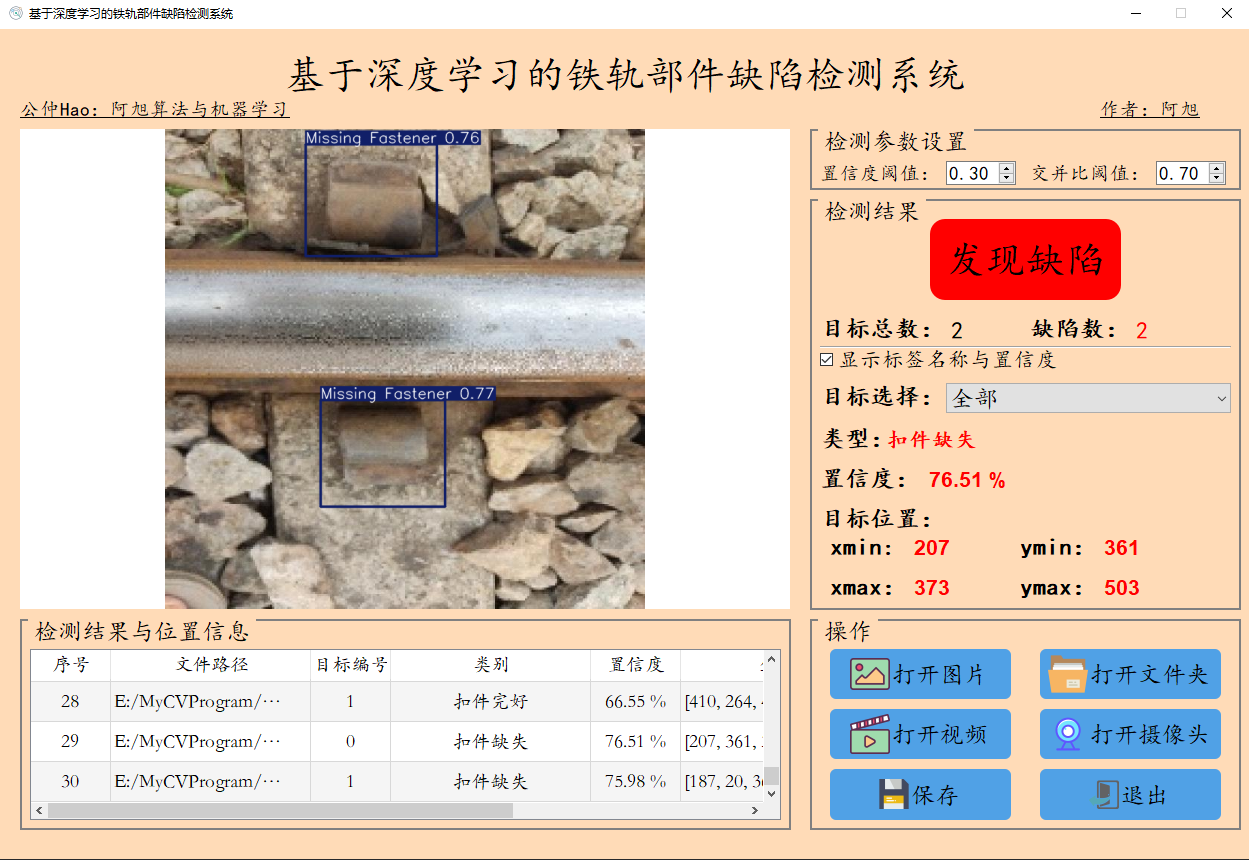Click the 置信度阈值 input field showing 0.30
The width and height of the screenshot is (1249, 860).
click(x=972, y=173)
